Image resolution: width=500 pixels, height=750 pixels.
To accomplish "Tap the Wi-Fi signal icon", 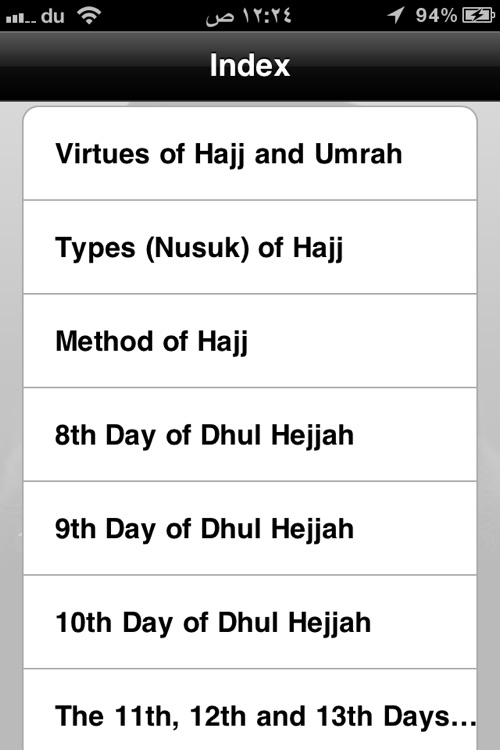I will click(89, 15).
